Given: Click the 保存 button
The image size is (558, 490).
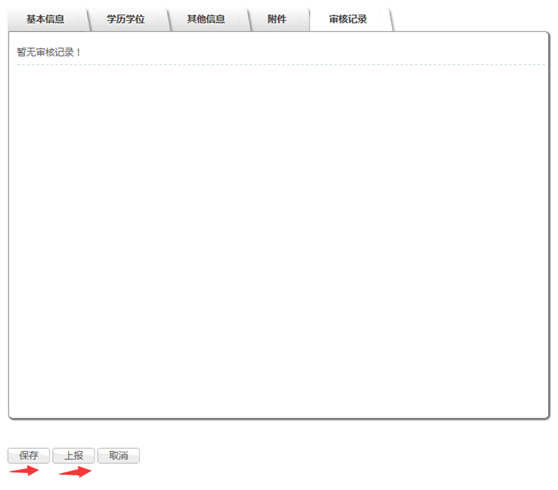Looking at the screenshot, I should click(x=29, y=455).
